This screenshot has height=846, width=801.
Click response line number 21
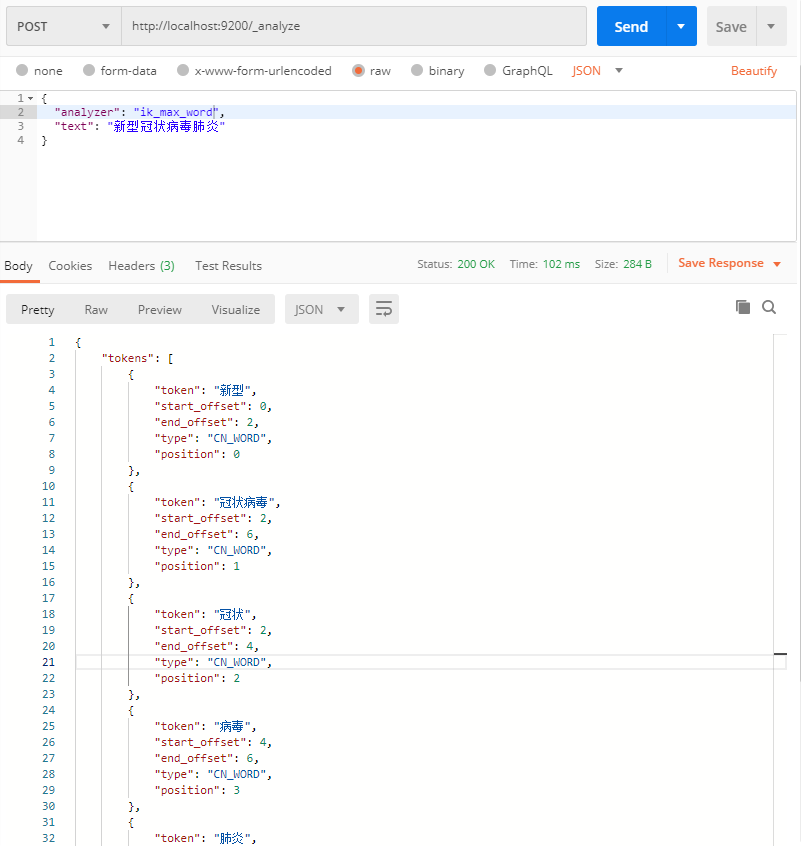(49, 662)
